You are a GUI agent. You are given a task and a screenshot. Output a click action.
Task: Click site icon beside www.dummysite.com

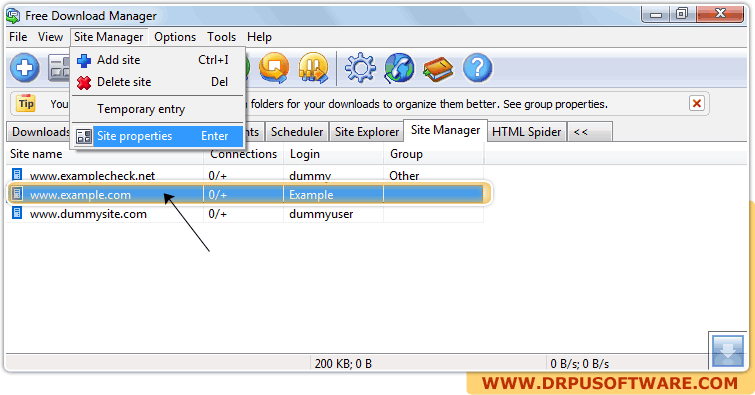pyautogui.click(x=17, y=212)
